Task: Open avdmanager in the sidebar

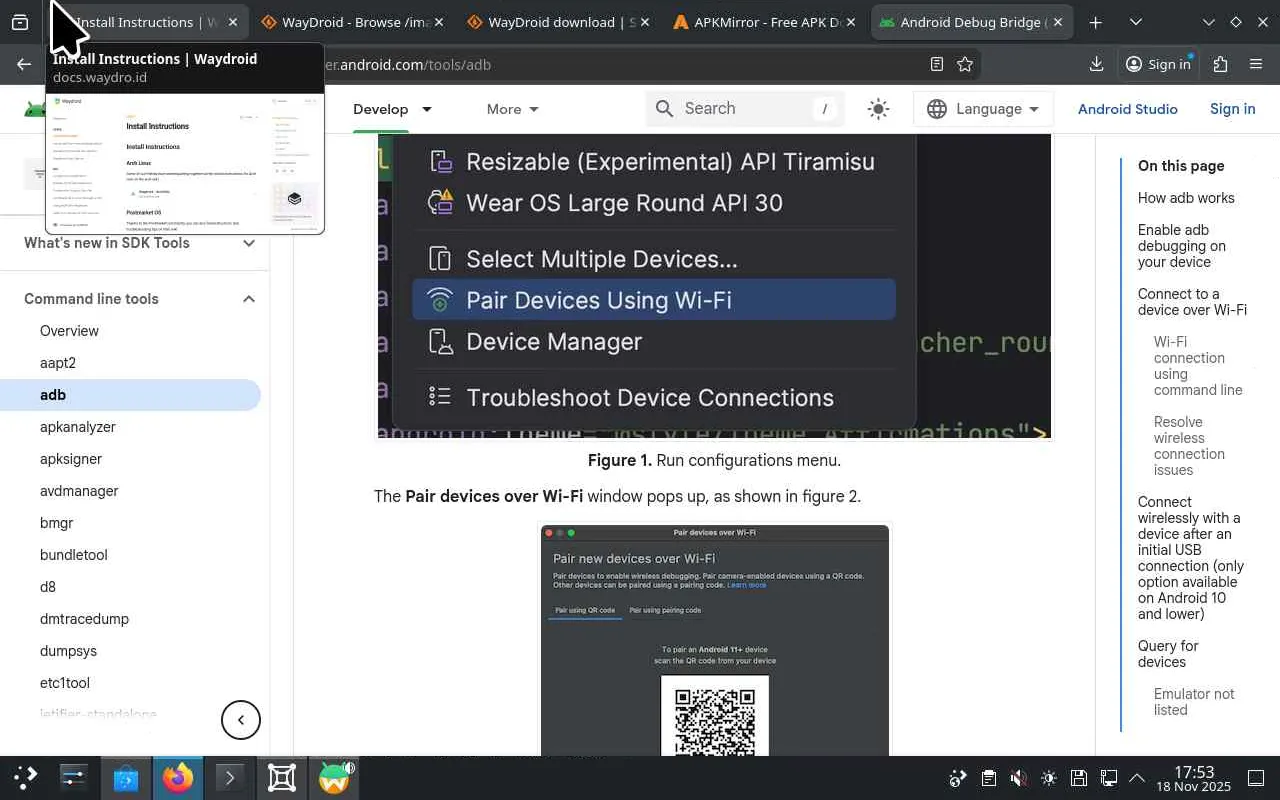Action: tap(79, 491)
